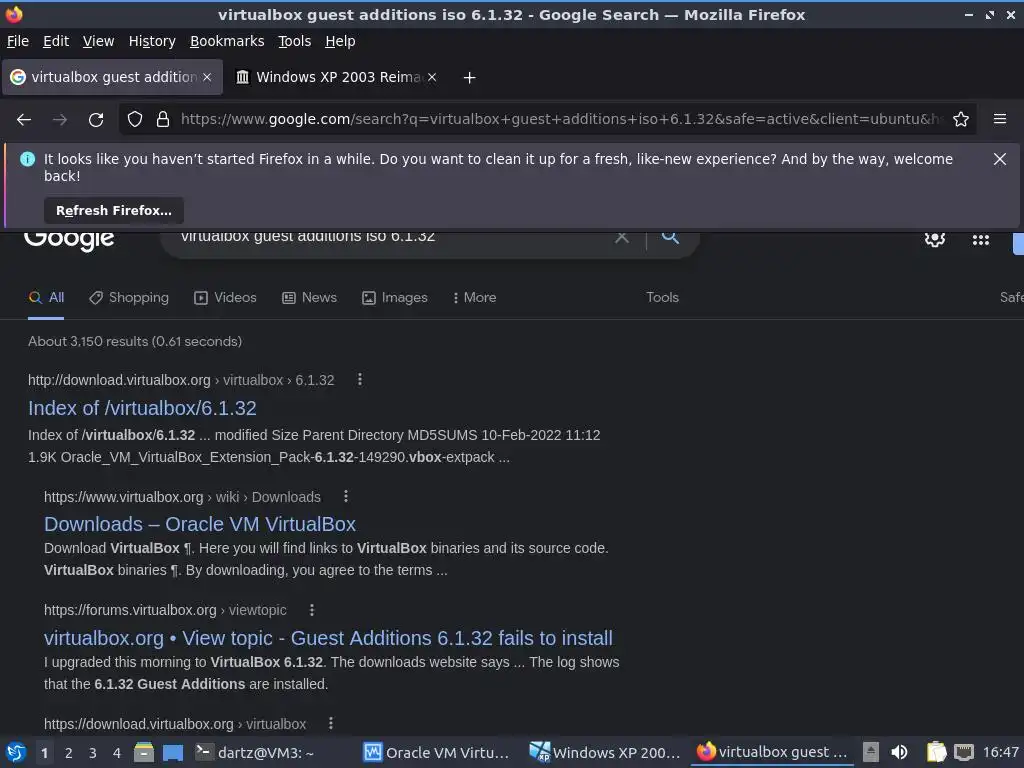The image size is (1024, 768).
Task: Open the File menu
Action: coord(18,41)
